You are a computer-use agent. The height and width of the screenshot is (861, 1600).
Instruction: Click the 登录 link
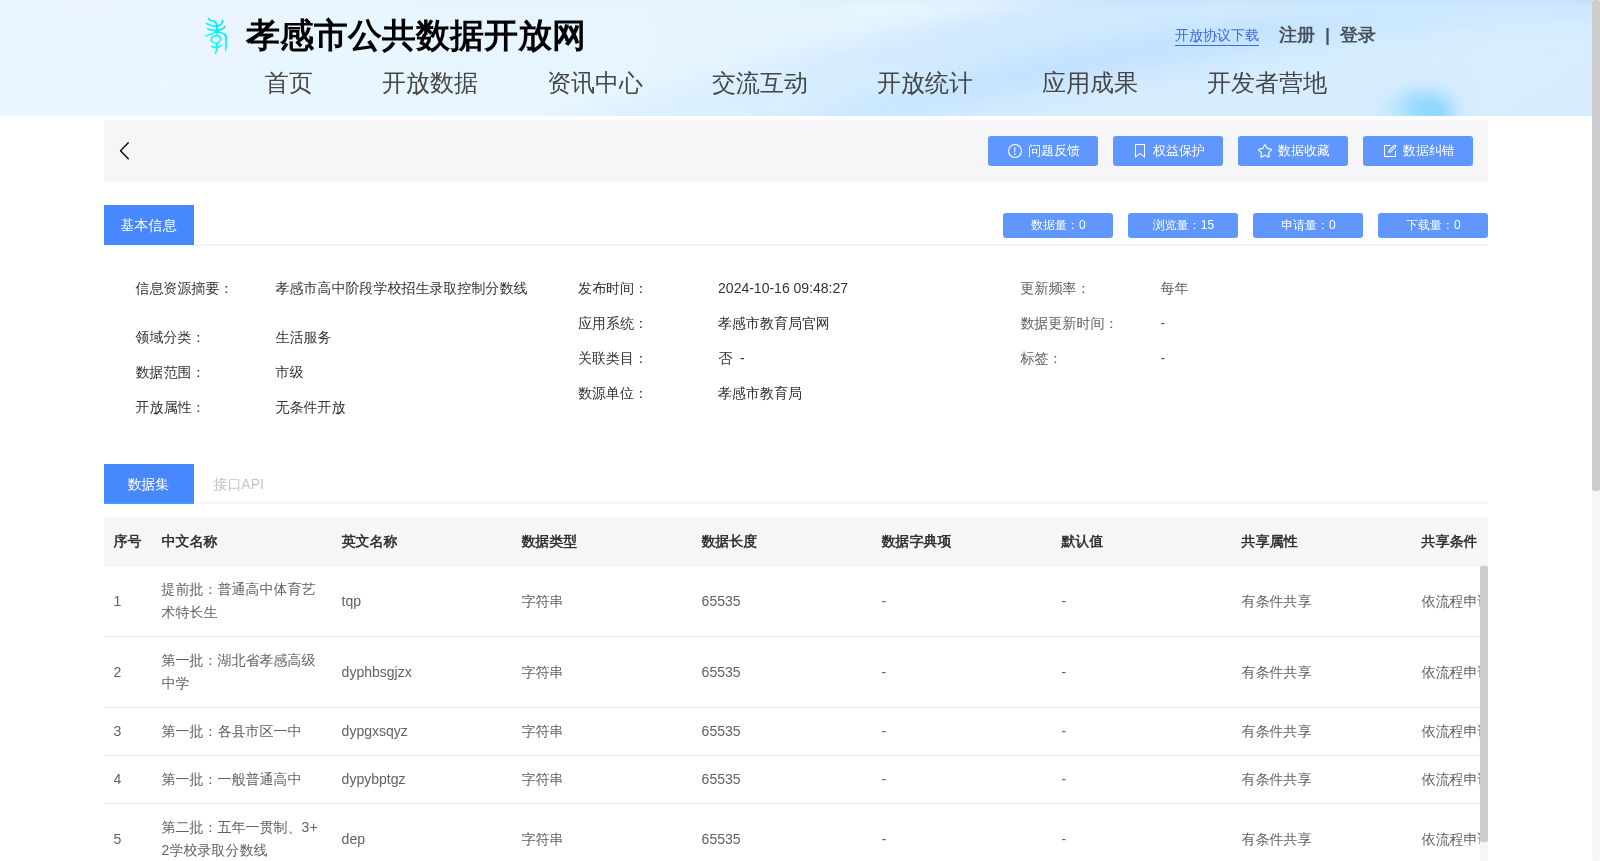pos(1358,35)
